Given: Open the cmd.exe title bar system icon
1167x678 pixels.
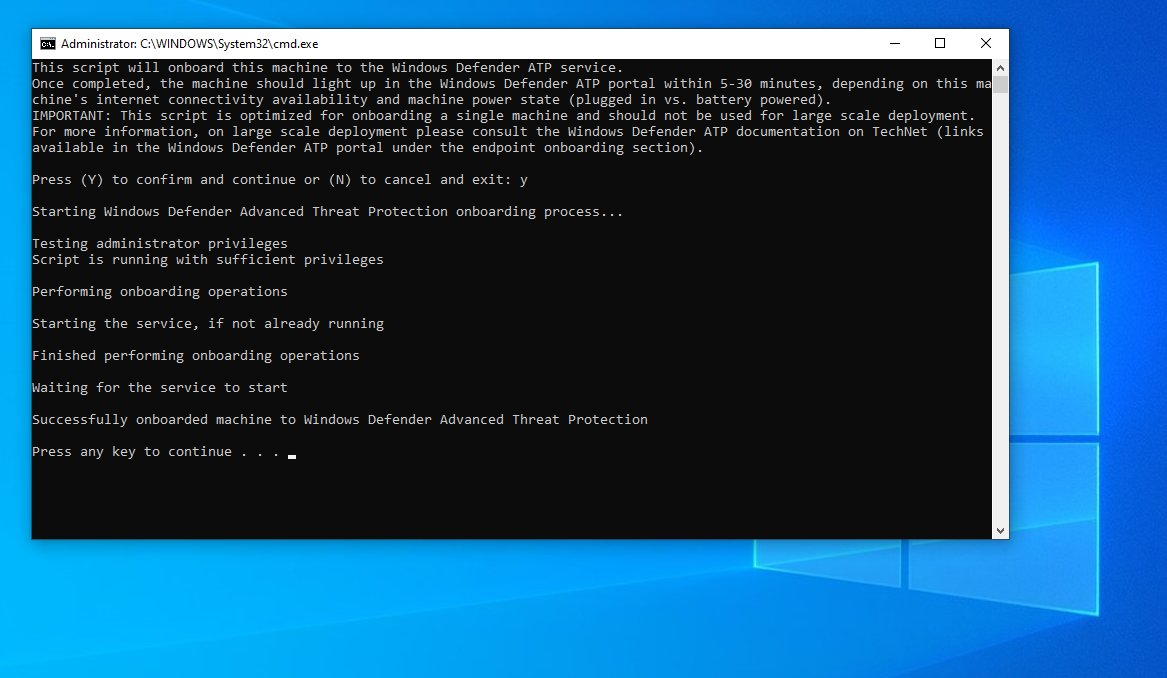Looking at the screenshot, I should point(48,44).
